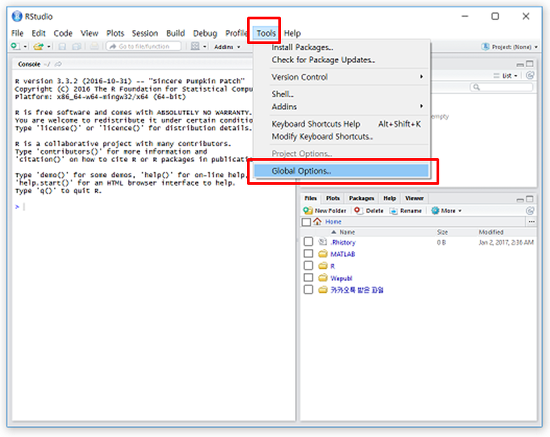This screenshot has width=550, height=437.
Task: Minimize the Files pane
Action: [x=520, y=200]
